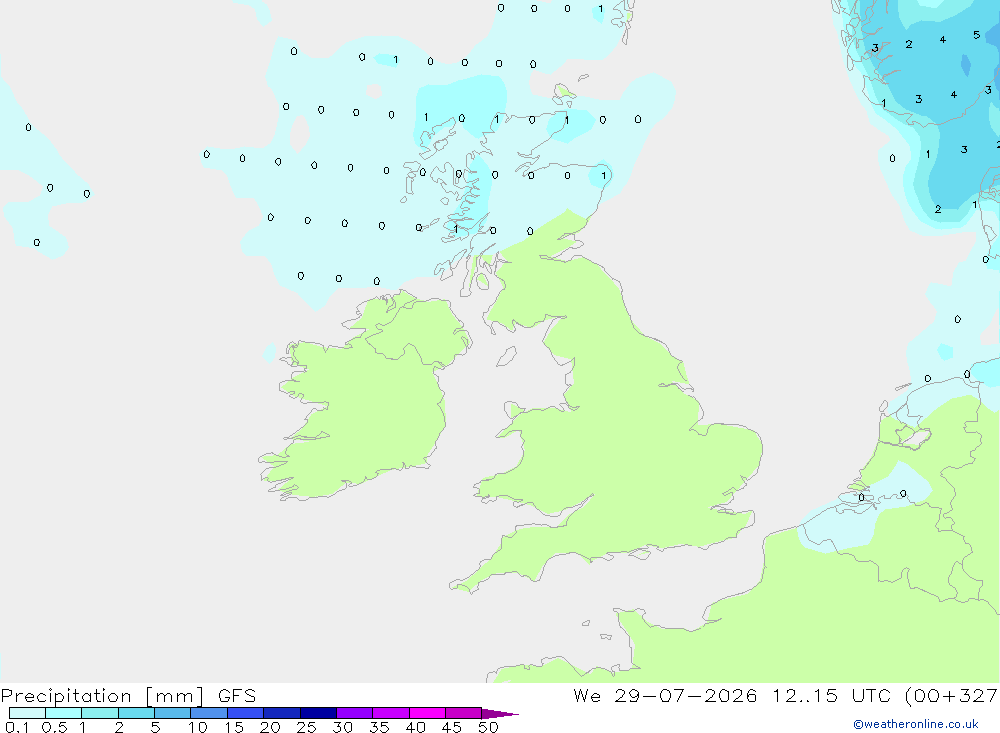The image size is (1000, 733).
Task: Click the legend label '50'
Action: (489, 727)
